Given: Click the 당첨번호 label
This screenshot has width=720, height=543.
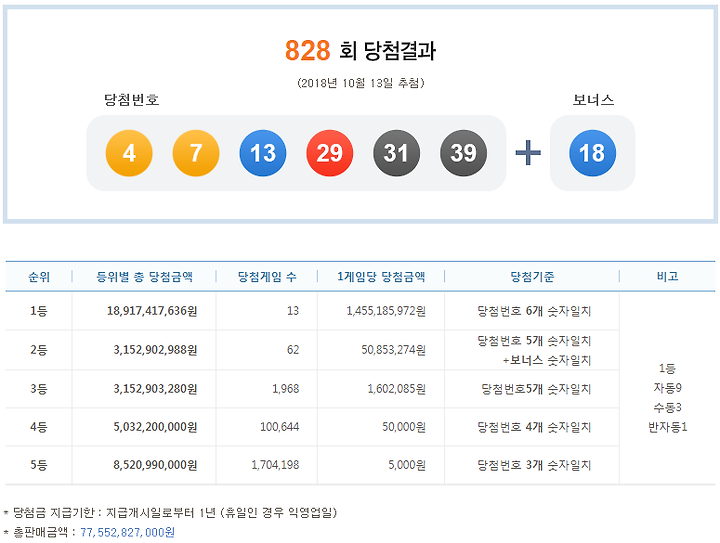Looking at the screenshot, I should pyautogui.click(x=132, y=100).
